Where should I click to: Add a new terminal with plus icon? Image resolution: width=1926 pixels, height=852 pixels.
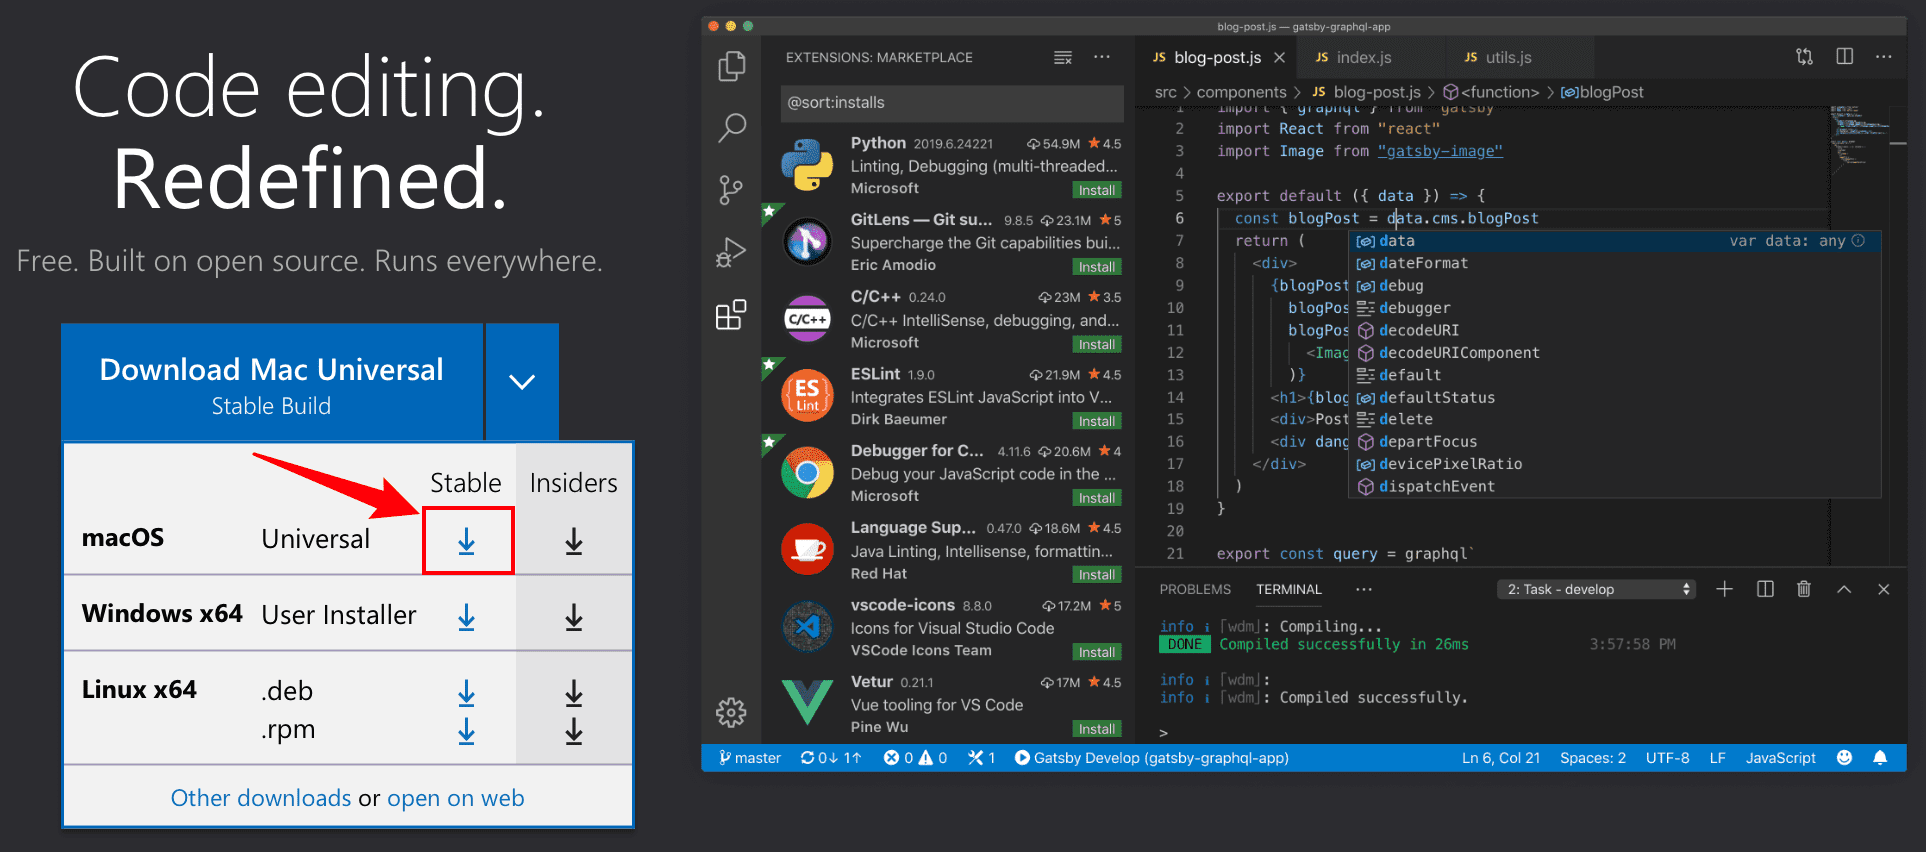(x=1725, y=589)
